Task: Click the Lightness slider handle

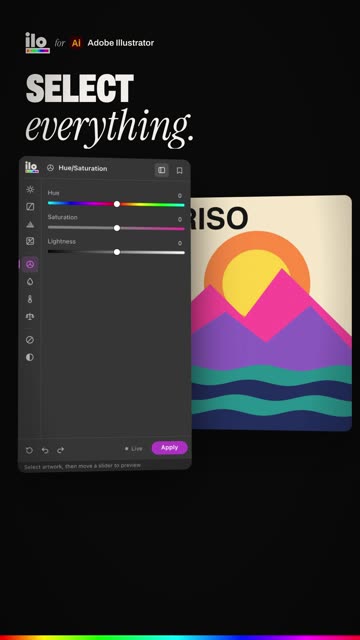Action: (x=117, y=252)
